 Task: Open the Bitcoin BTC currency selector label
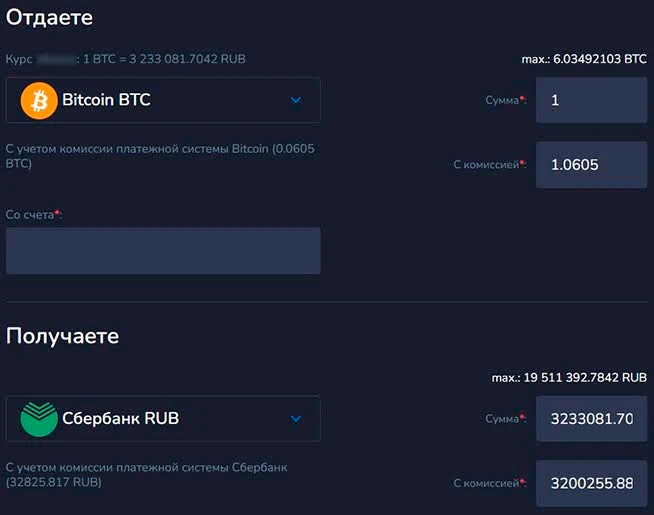106,100
